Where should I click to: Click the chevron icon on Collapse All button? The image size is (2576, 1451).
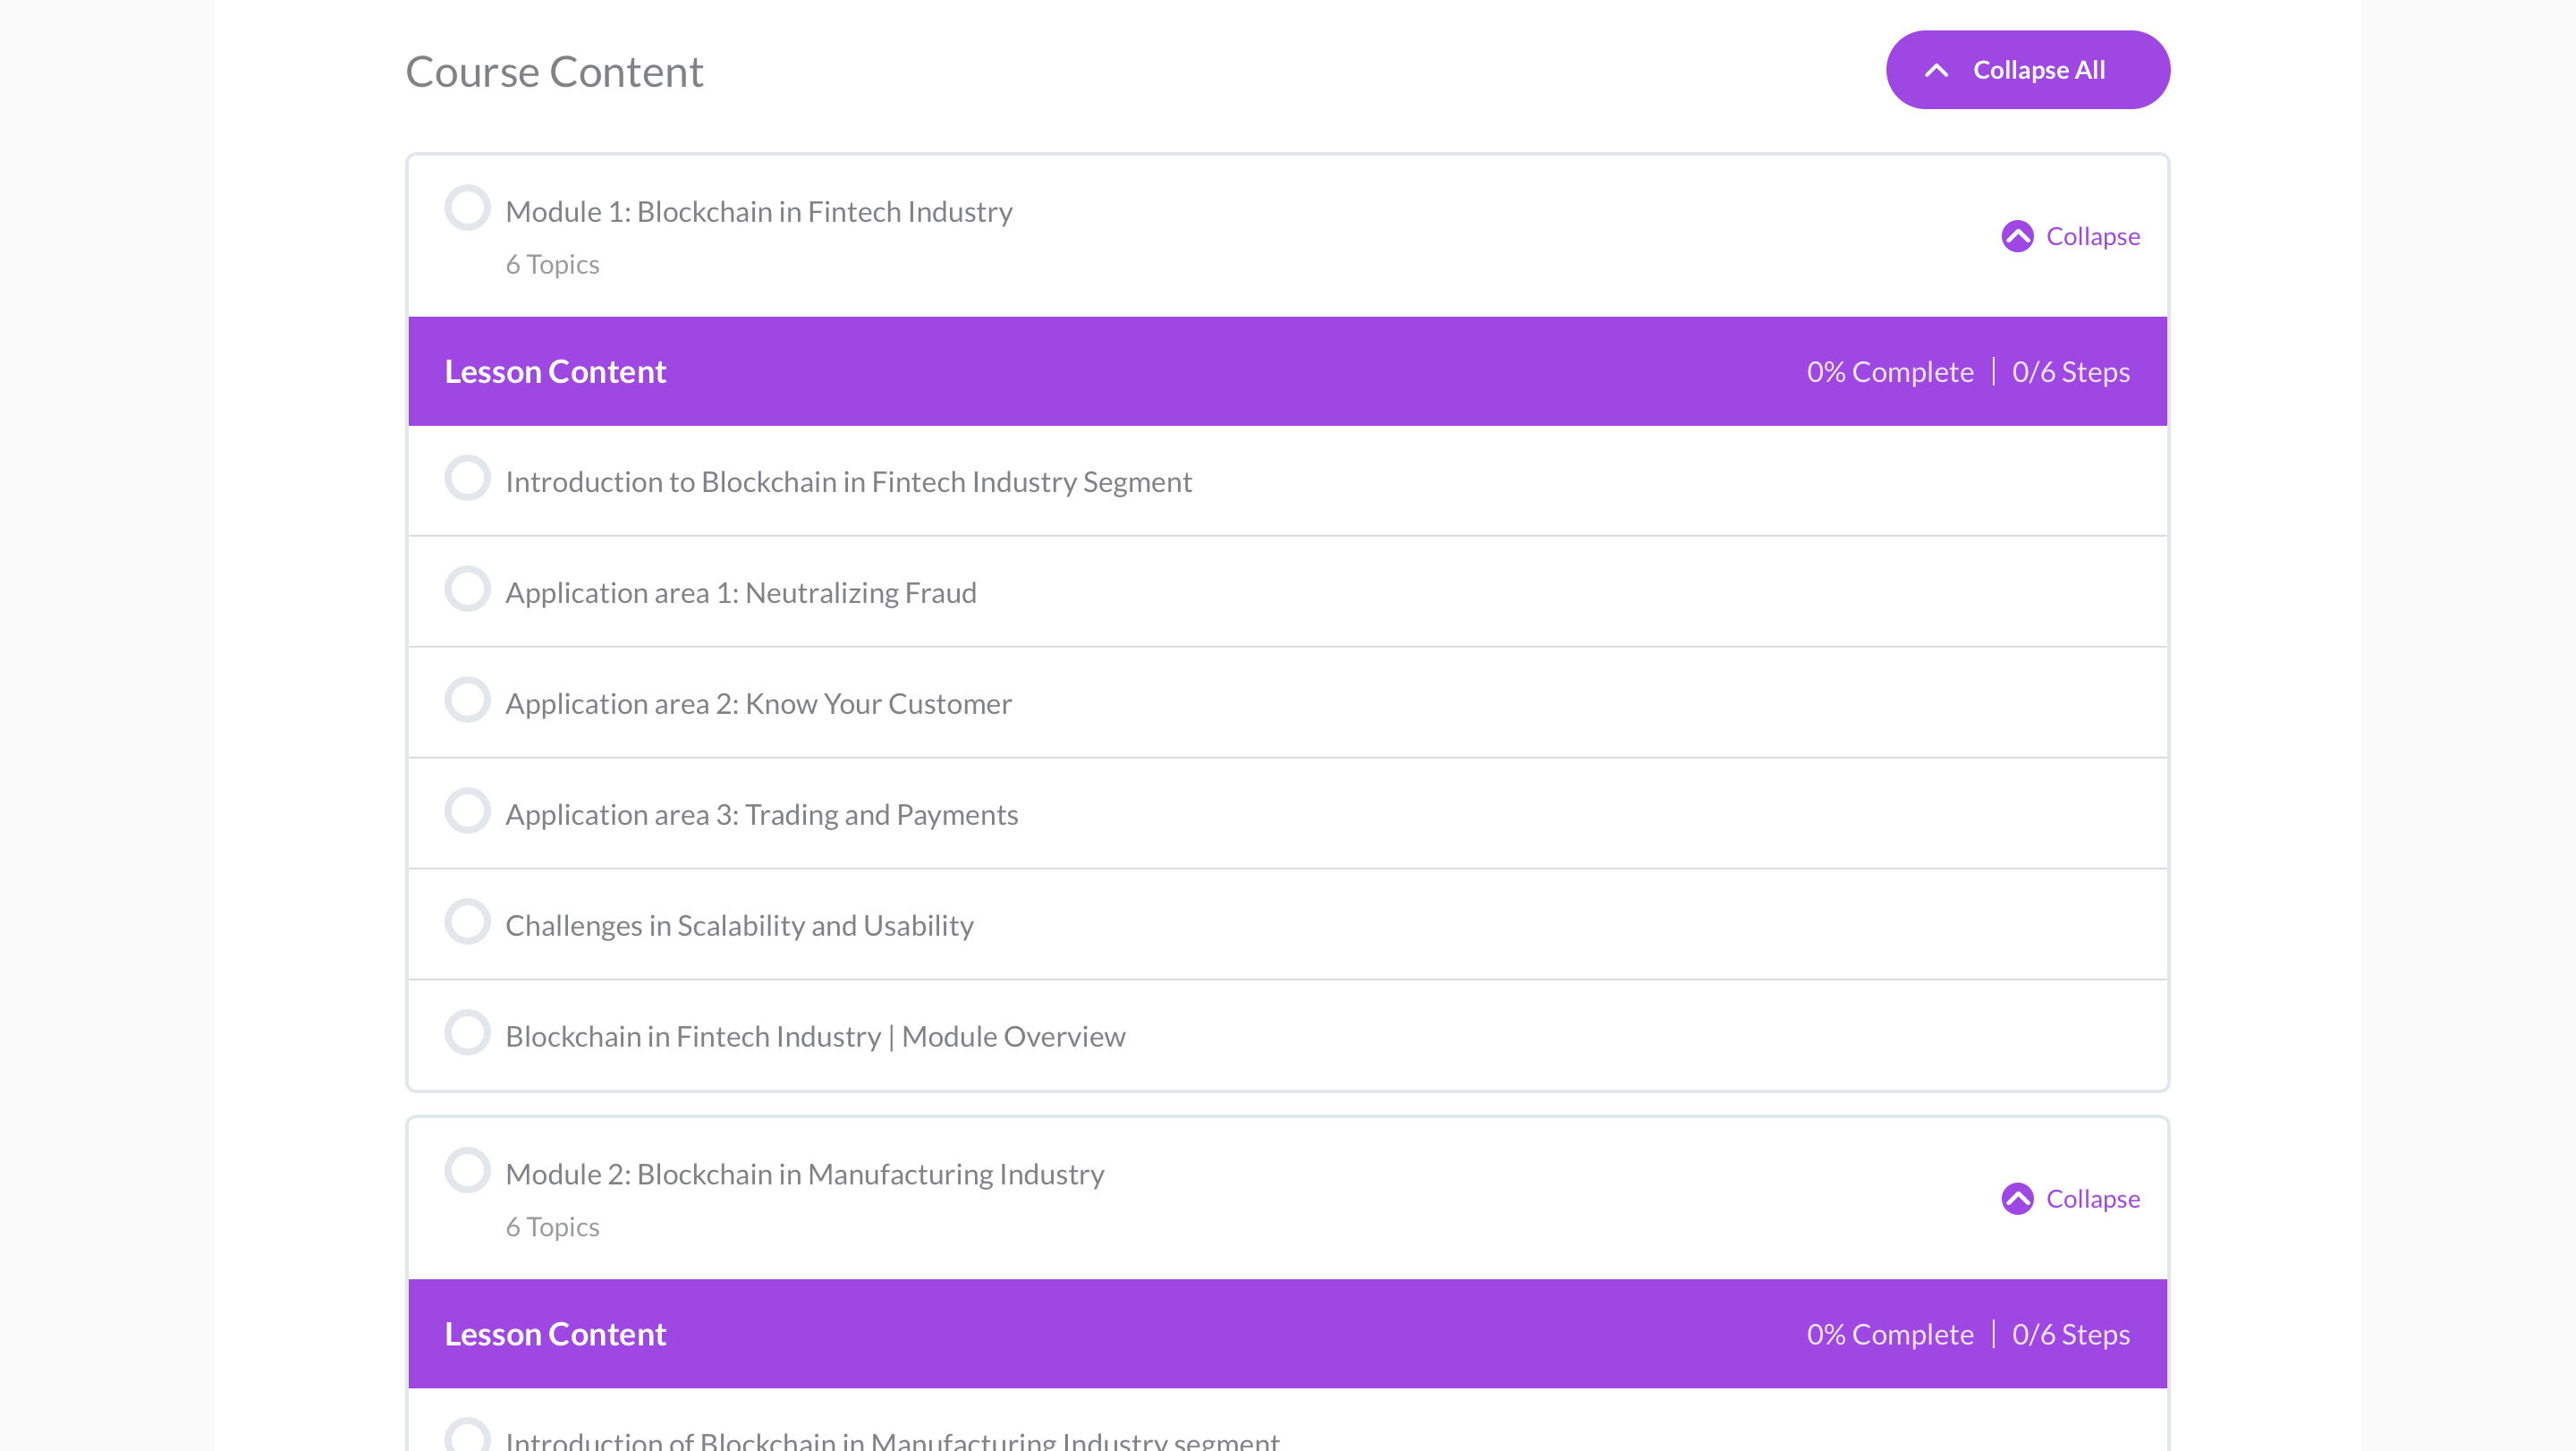(x=1938, y=70)
